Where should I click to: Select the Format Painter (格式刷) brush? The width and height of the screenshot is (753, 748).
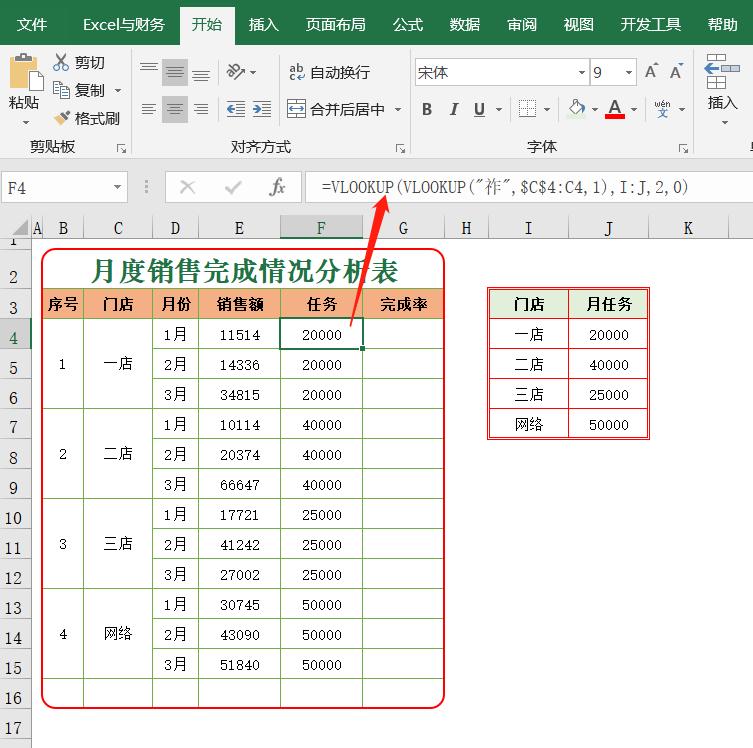(x=62, y=118)
